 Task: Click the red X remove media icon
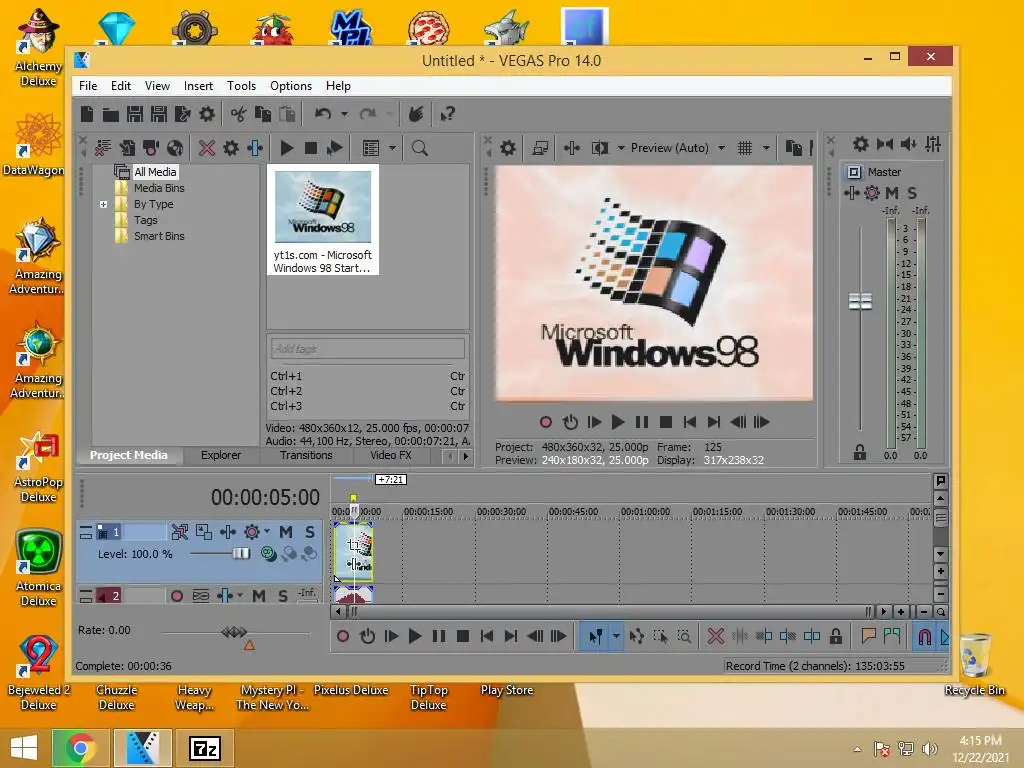pos(206,148)
